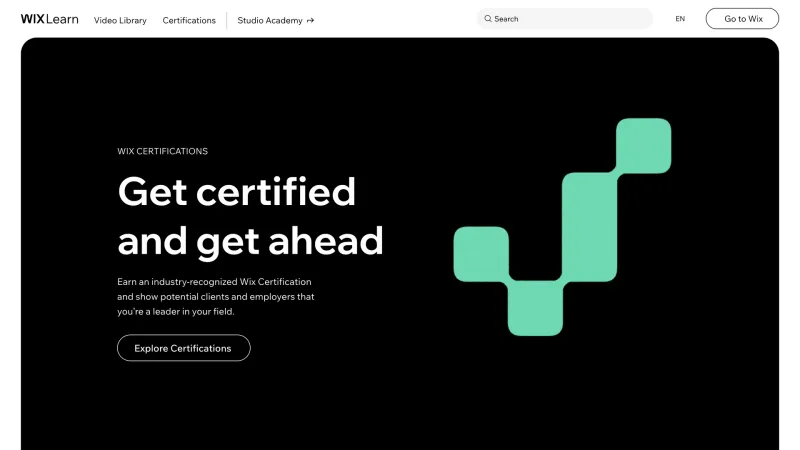
Task: Click the Wix Learn logo
Action: click(49, 19)
